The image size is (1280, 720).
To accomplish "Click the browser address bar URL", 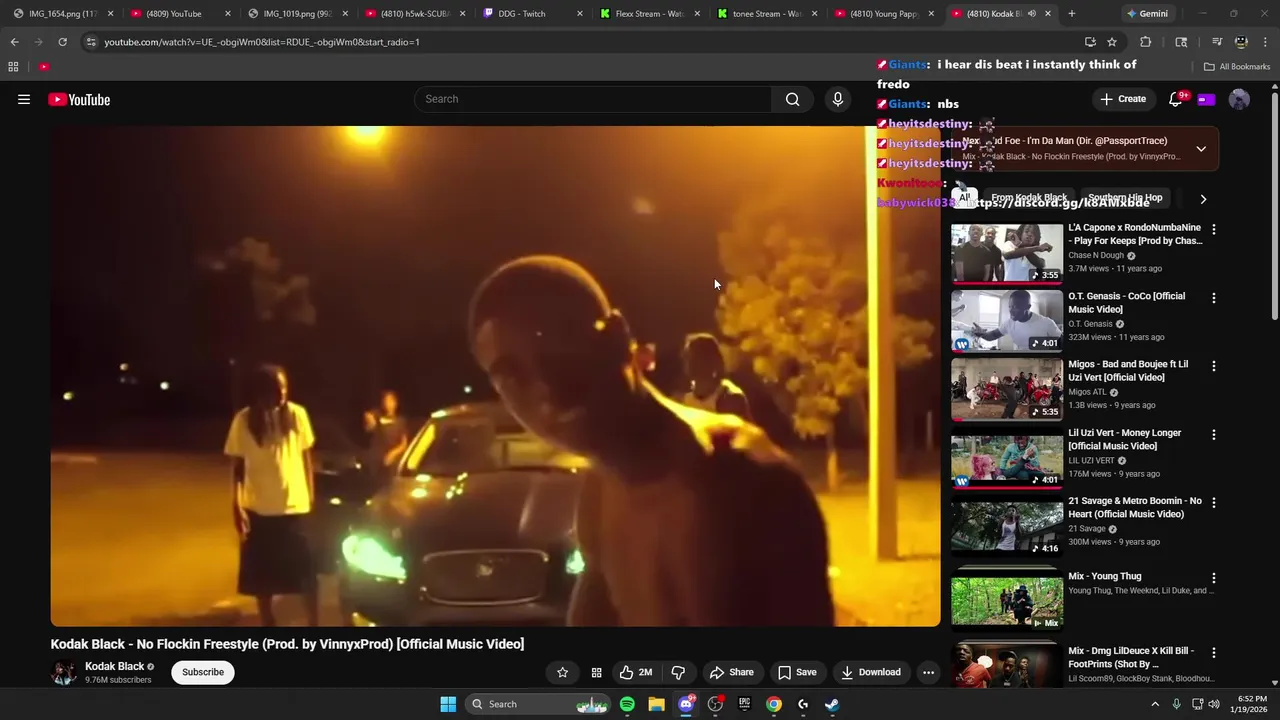I will coord(261,42).
